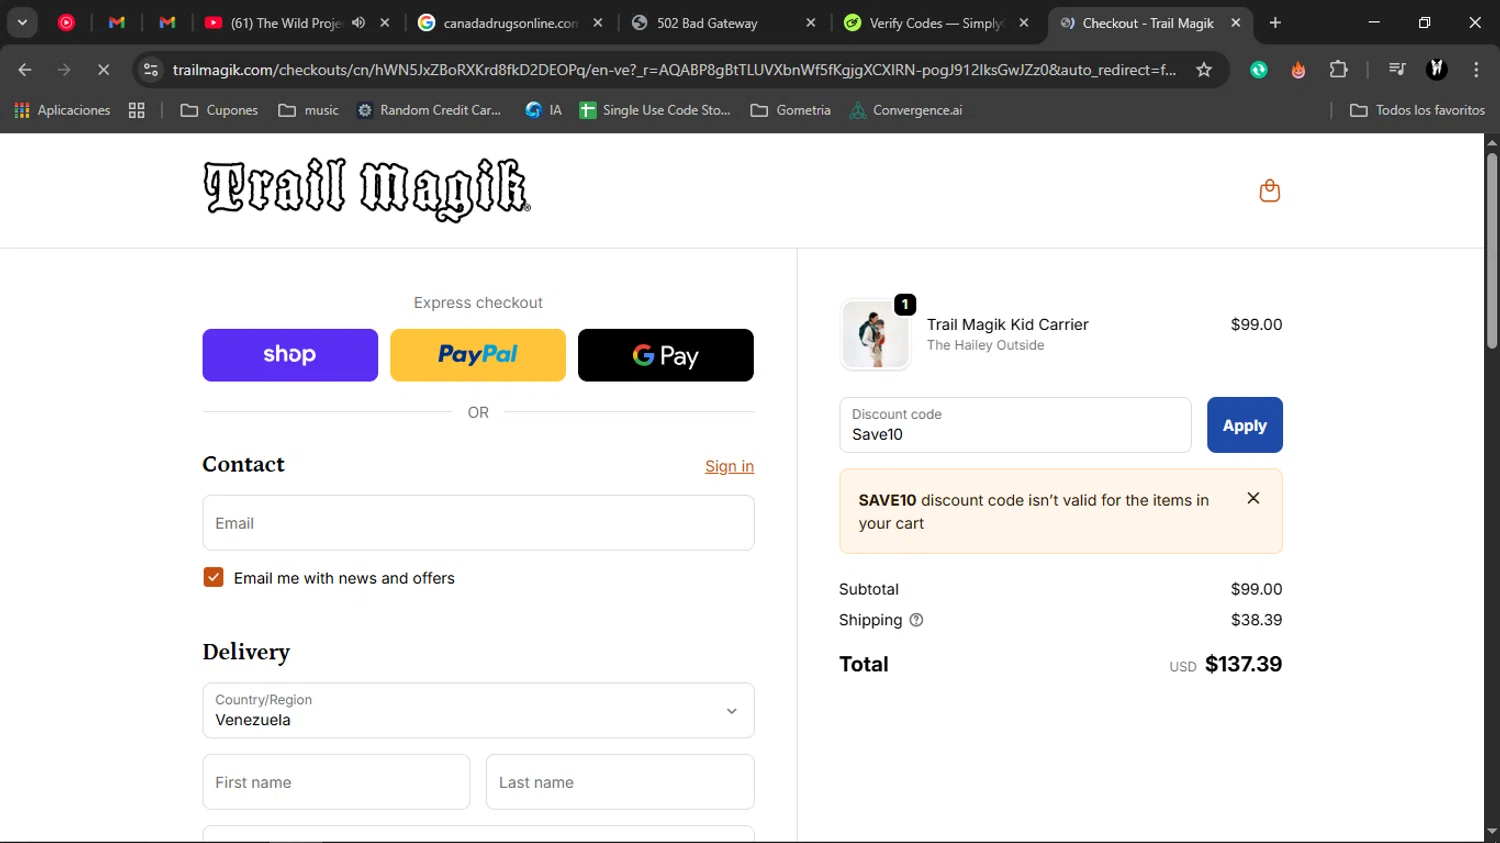
Task: Dismiss the SAVE10 invalid code message
Action: 1253,498
